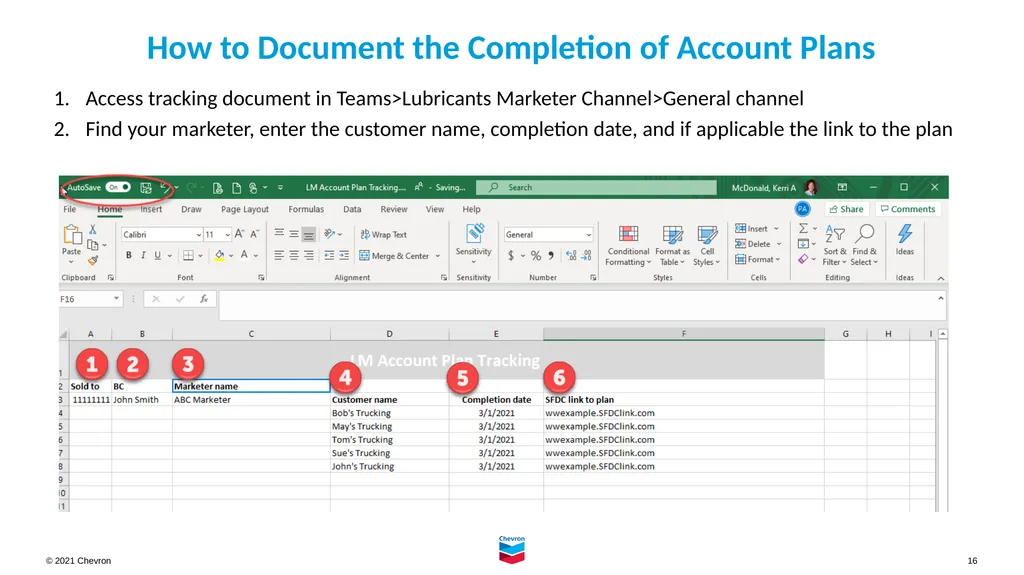
Task: Switch to the Page Layout tab
Action: (244, 209)
